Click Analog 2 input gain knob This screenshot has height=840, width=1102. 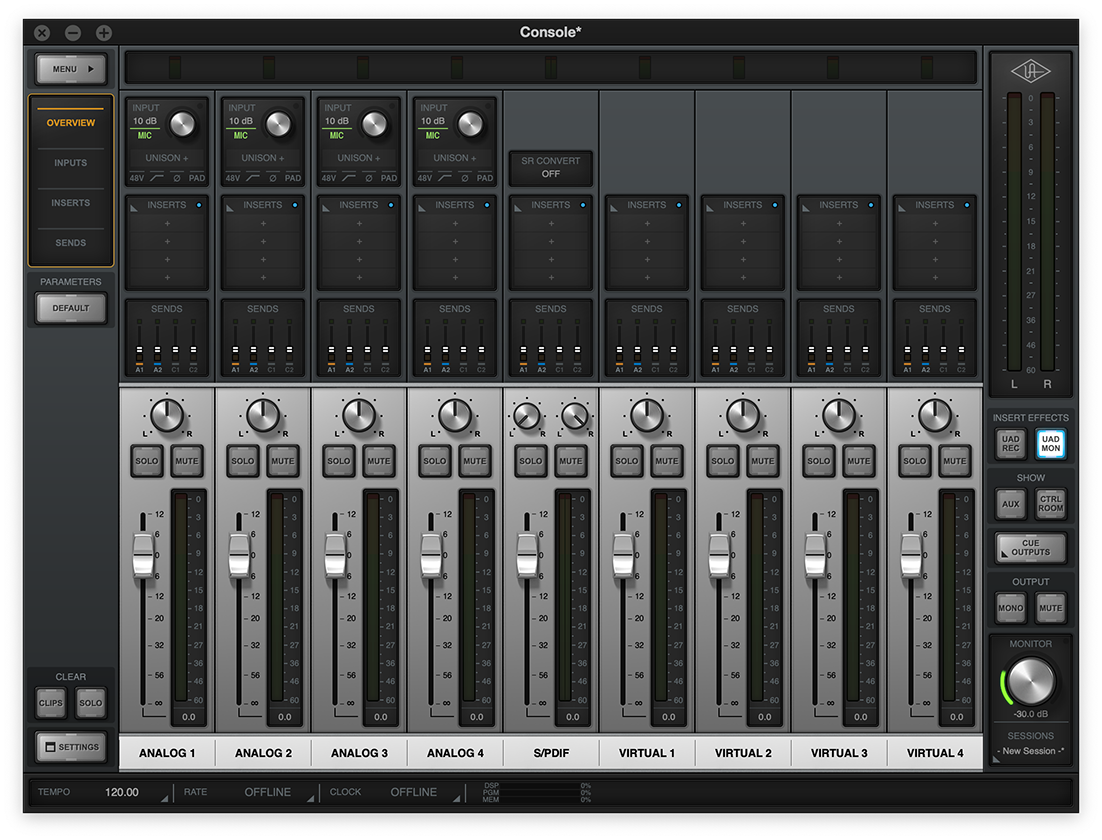coord(278,124)
